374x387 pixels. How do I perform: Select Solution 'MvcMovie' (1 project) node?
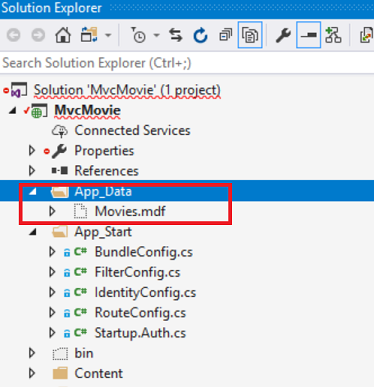click(x=127, y=90)
